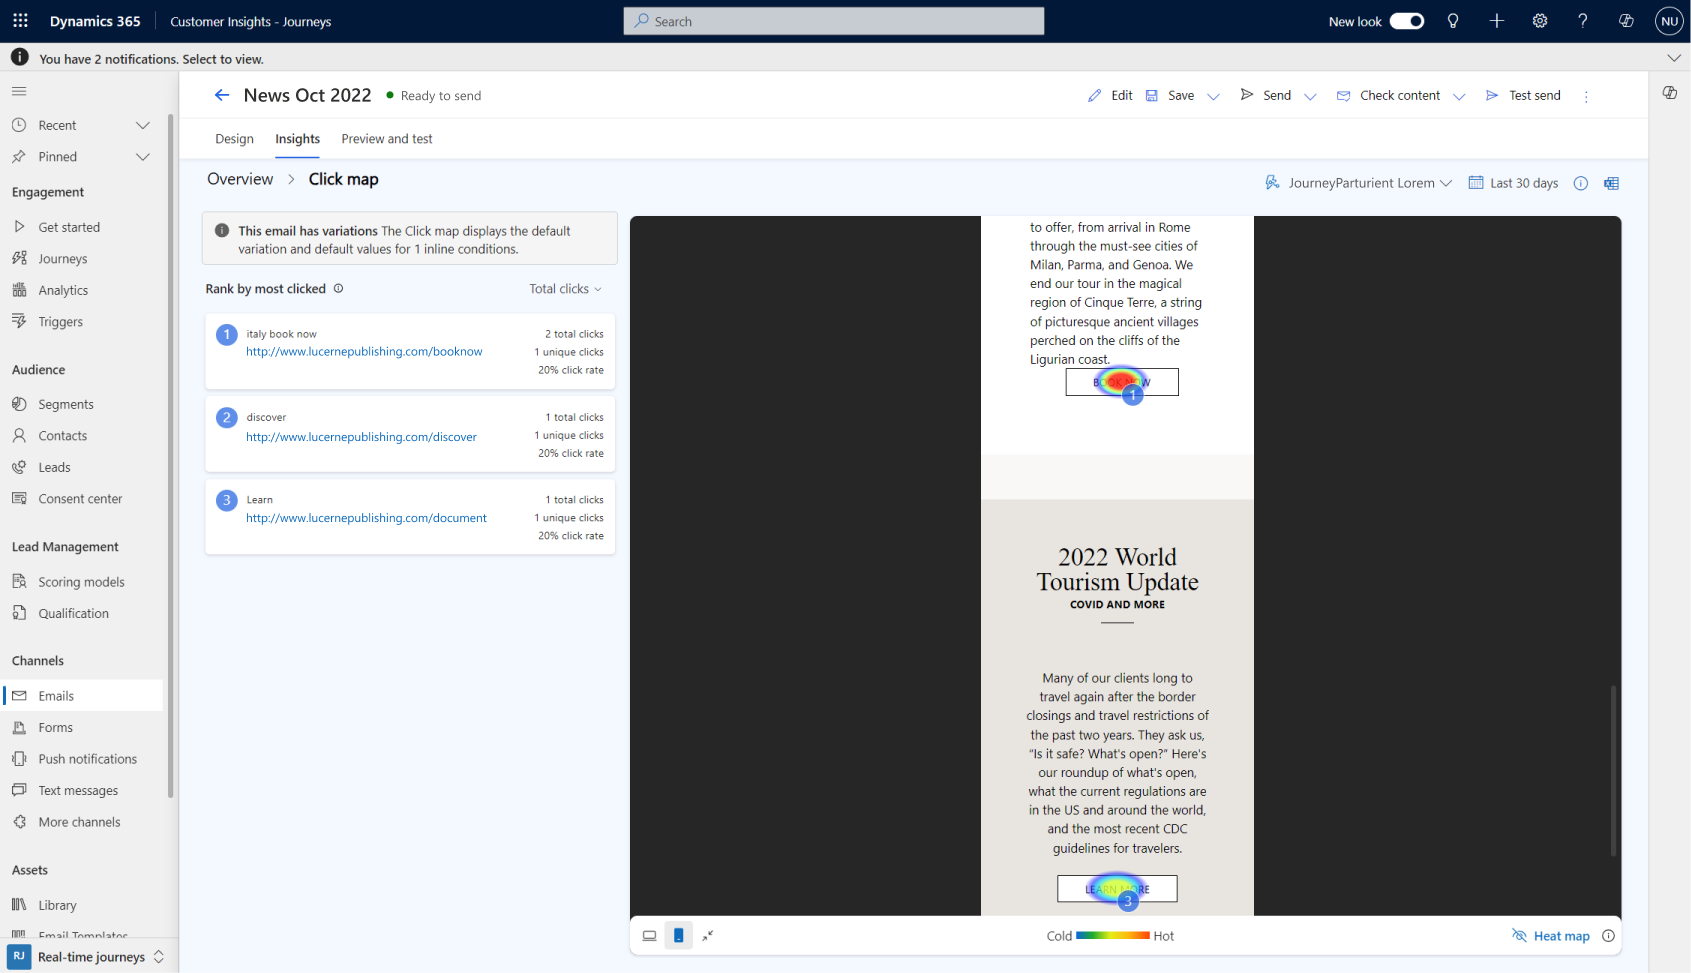Viewport: 1691px width, 973px height.
Task: Click the email preview vertical scrollbar
Action: coord(1613,770)
